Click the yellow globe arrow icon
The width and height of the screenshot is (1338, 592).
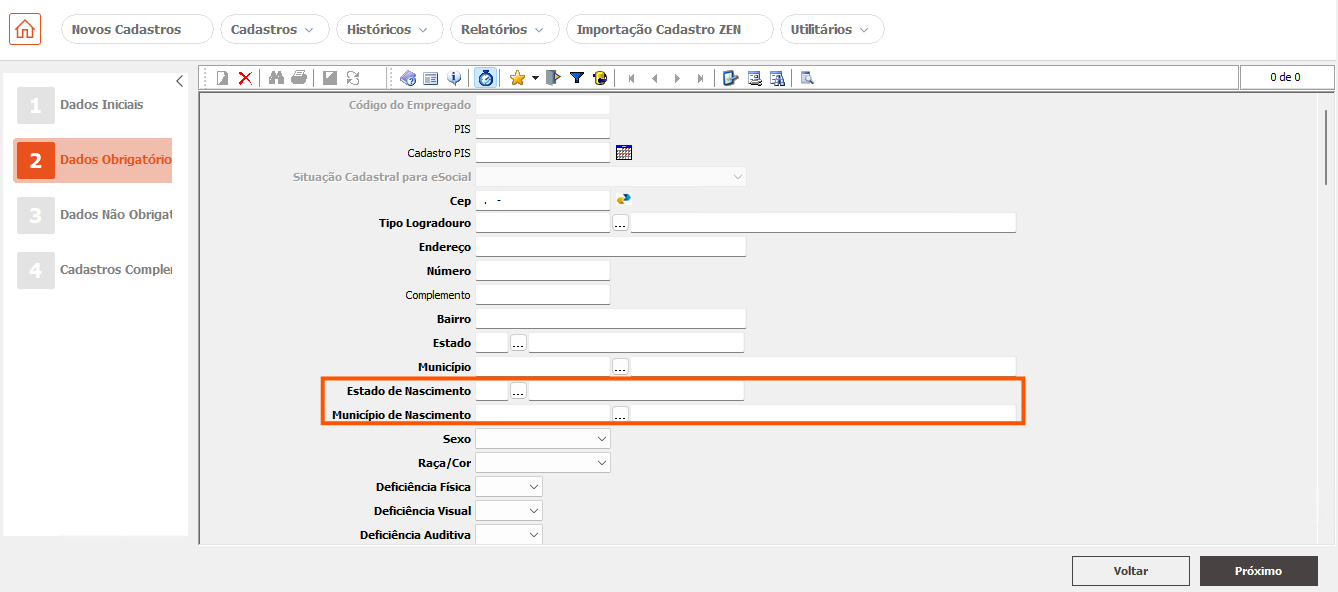(x=600, y=78)
